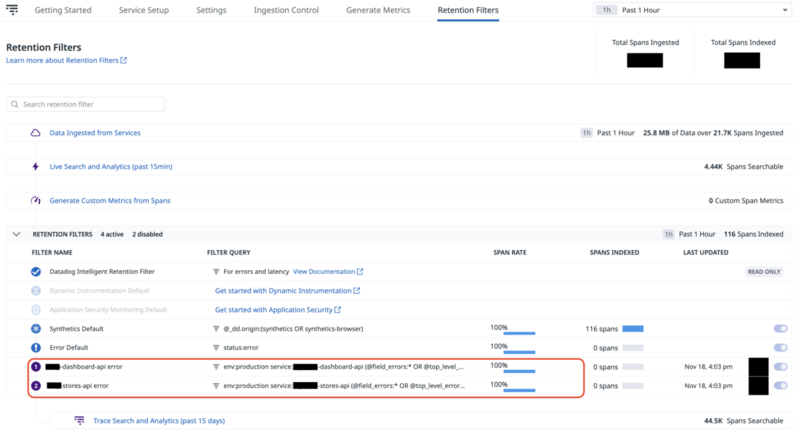Click the lightning bolt Live Search icon
The width and height of the screenshot is (800, 432).
point(35,166)
